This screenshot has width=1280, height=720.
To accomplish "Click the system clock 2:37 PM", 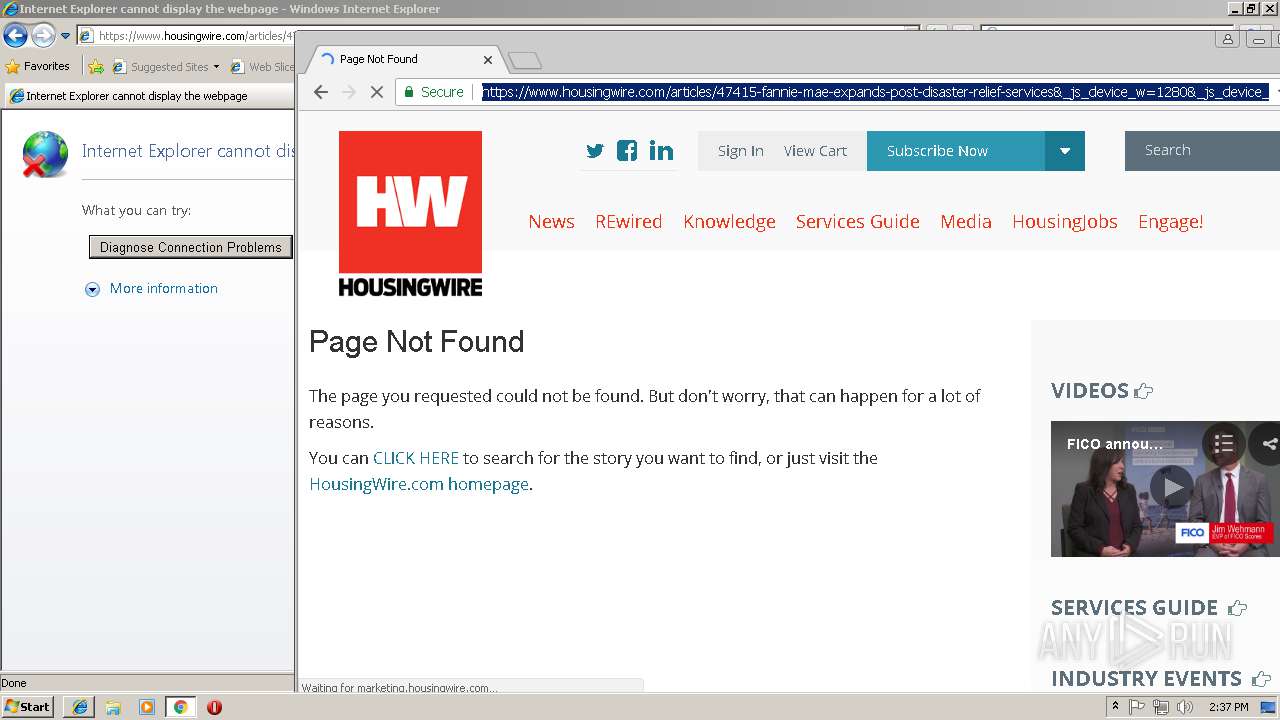I will [x=1228, y=707].
